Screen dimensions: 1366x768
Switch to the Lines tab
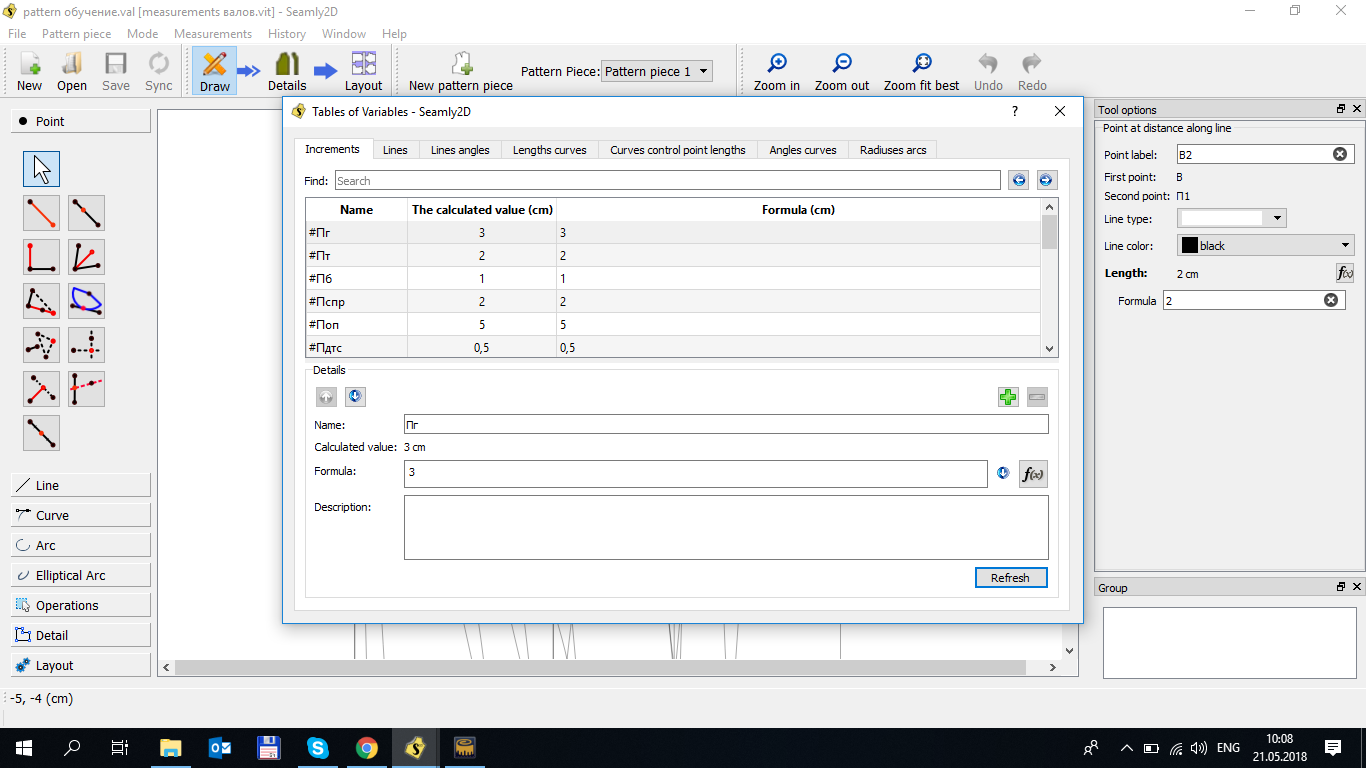pyautogui.click(x=395, y=150)
